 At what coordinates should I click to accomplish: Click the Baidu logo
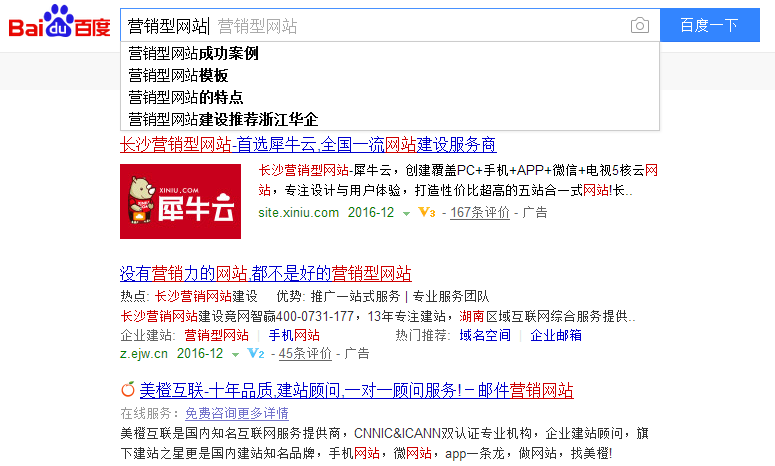tap(61, 25)
